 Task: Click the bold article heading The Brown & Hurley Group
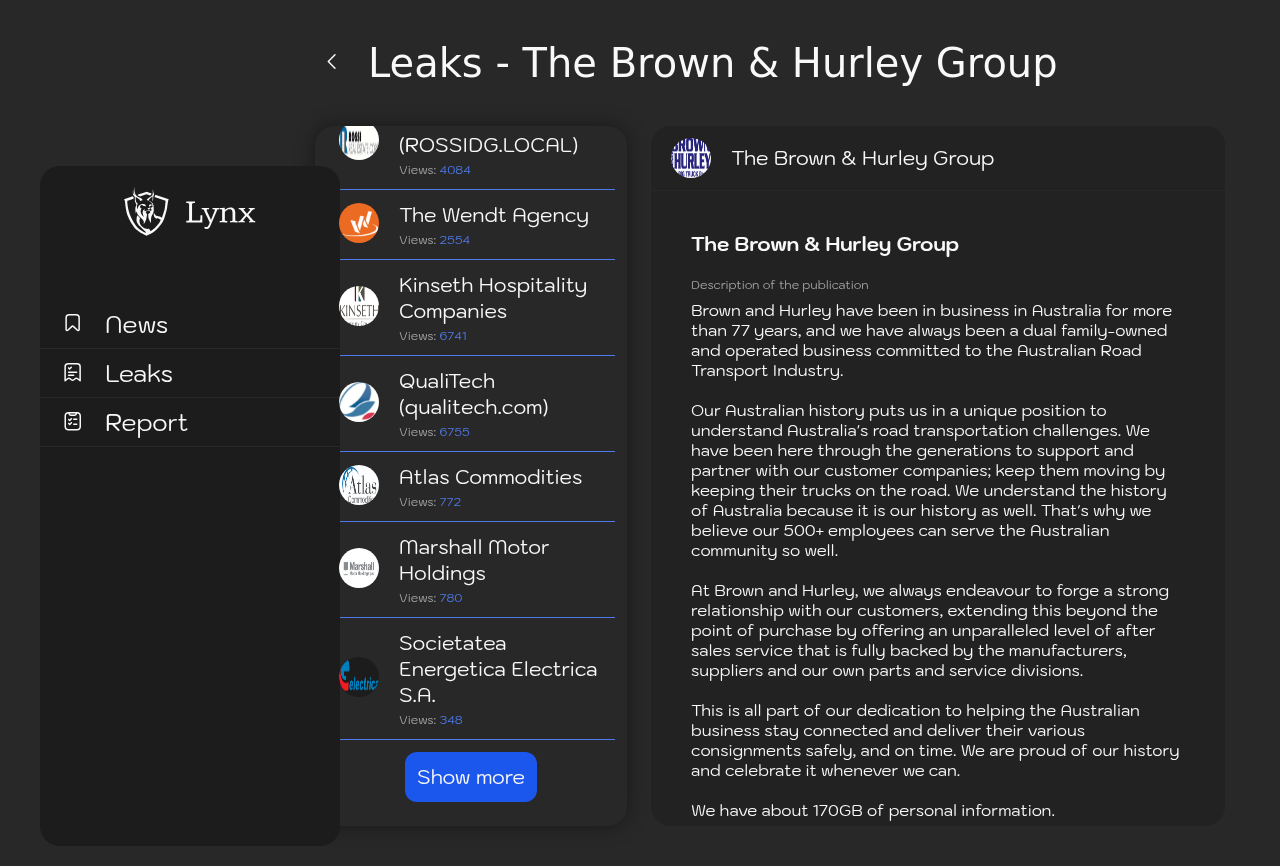(825, 244)
